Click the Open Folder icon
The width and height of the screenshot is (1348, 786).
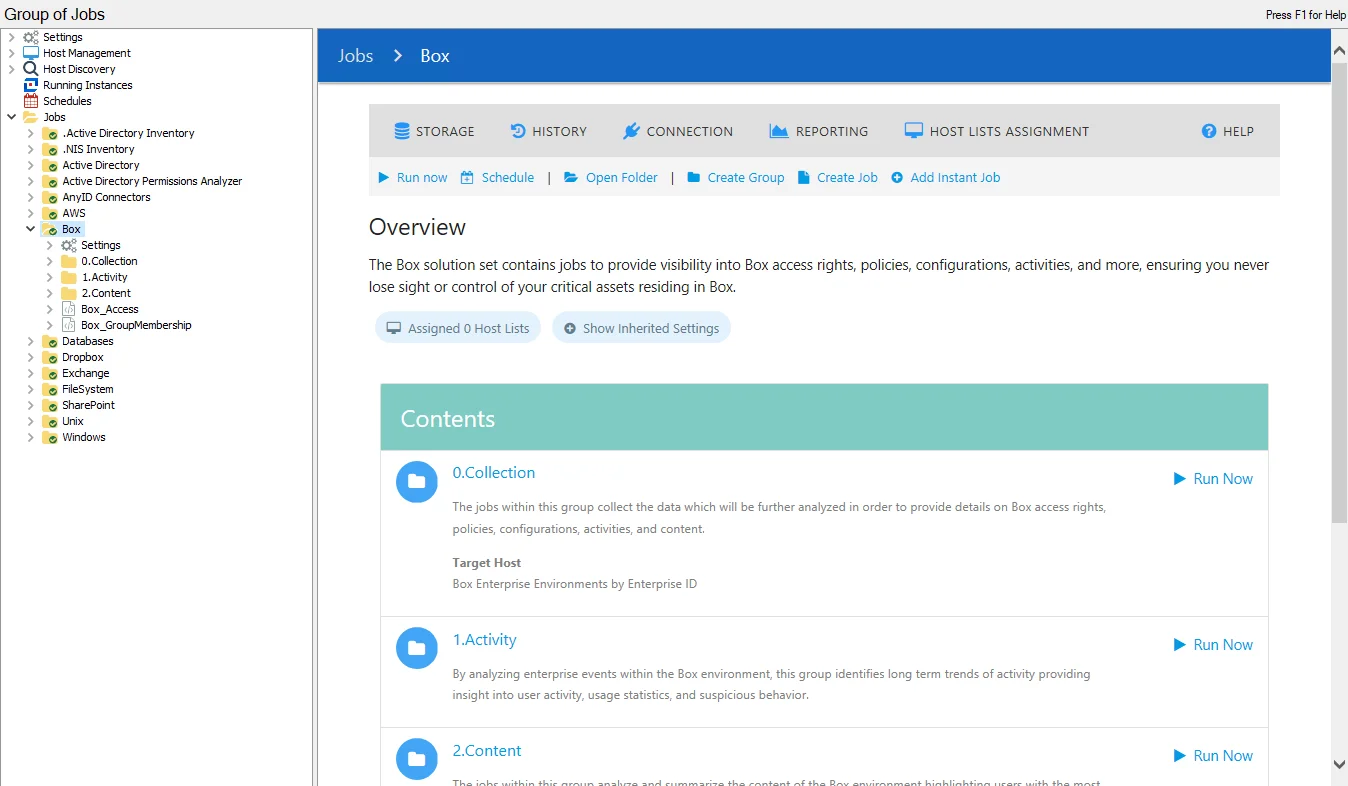click(x=571, y=177)
